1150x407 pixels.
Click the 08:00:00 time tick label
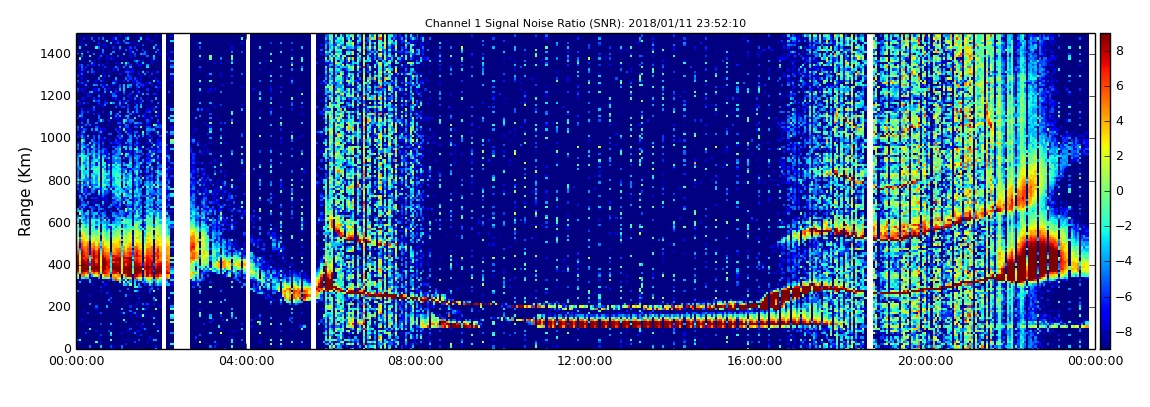417,361
